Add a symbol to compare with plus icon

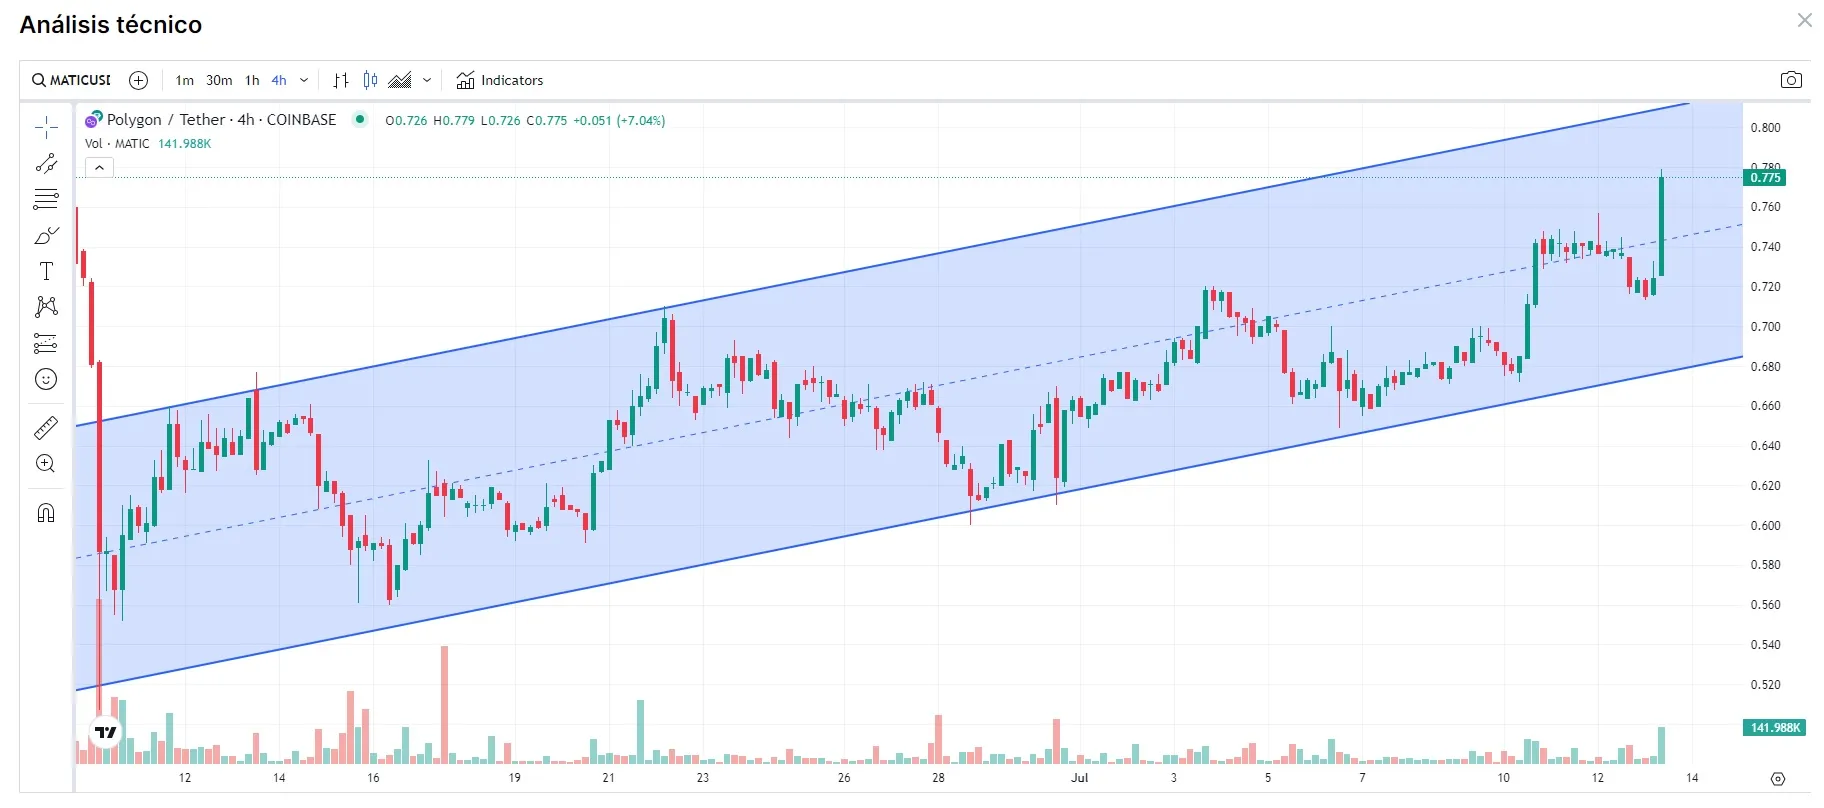(x=139, y=80)
